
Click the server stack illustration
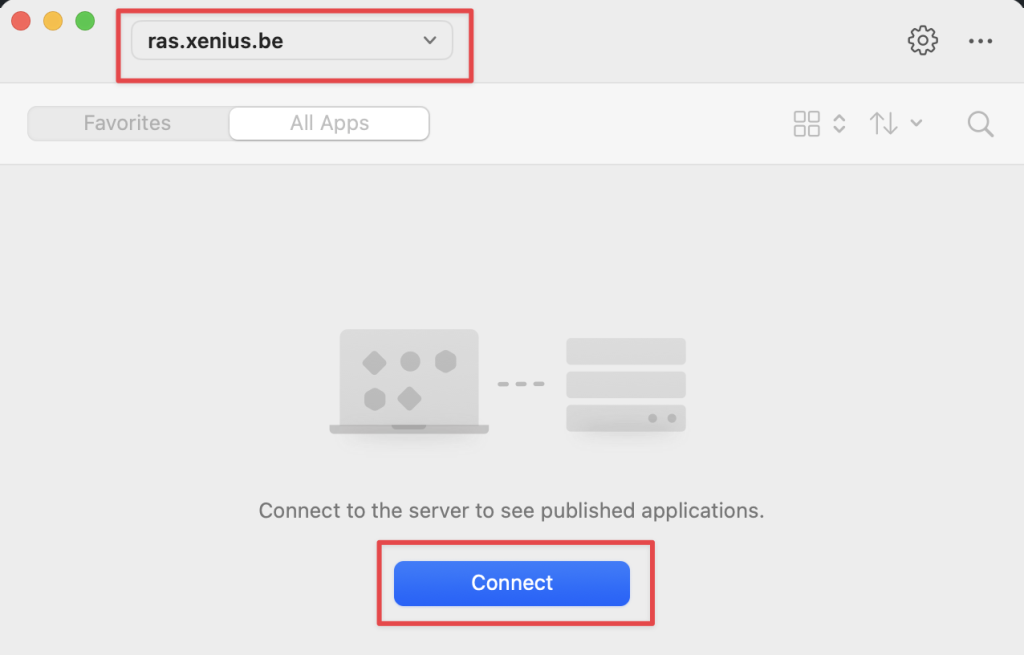coord(626,384)
